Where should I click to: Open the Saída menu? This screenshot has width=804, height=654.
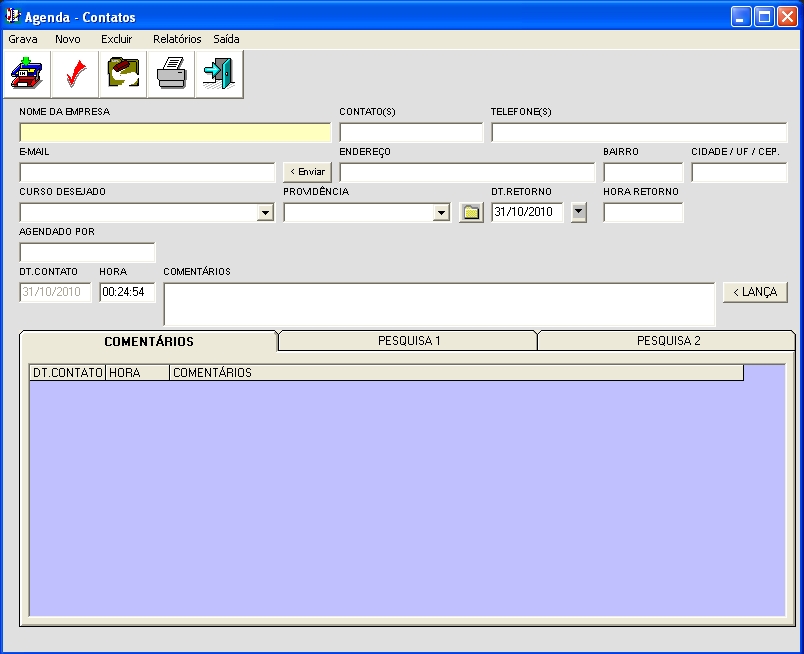pos(226,39)
